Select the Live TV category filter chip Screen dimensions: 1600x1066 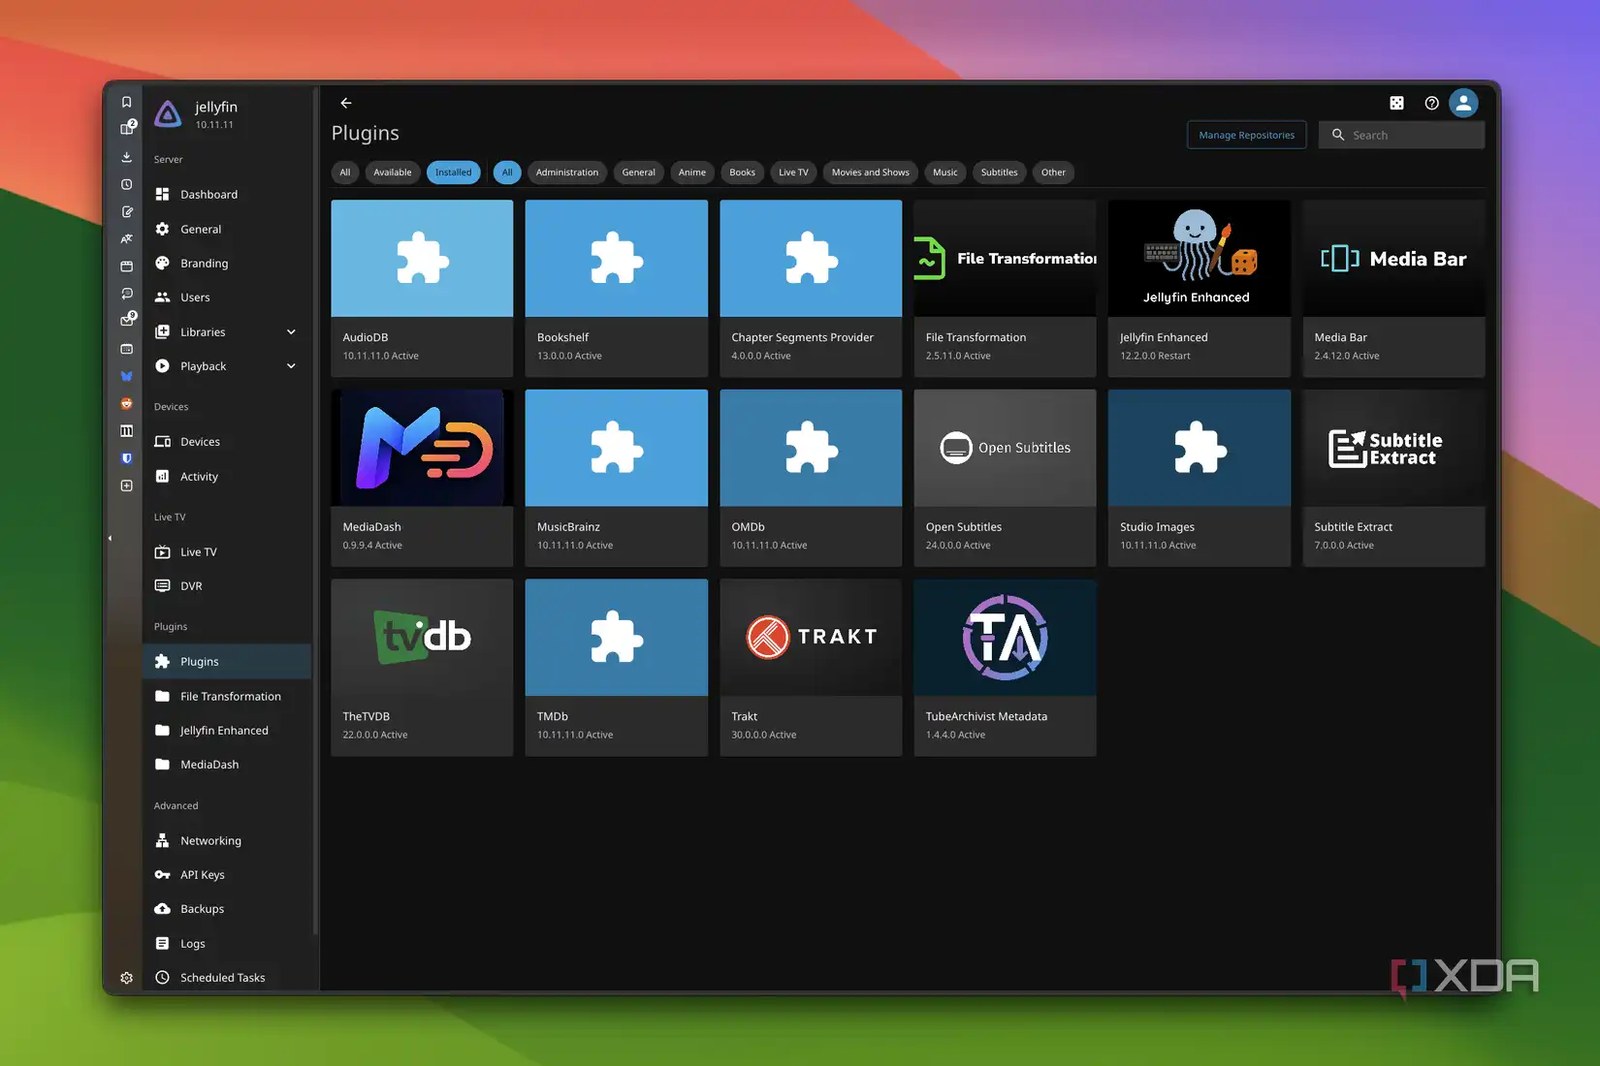(794, 172)
